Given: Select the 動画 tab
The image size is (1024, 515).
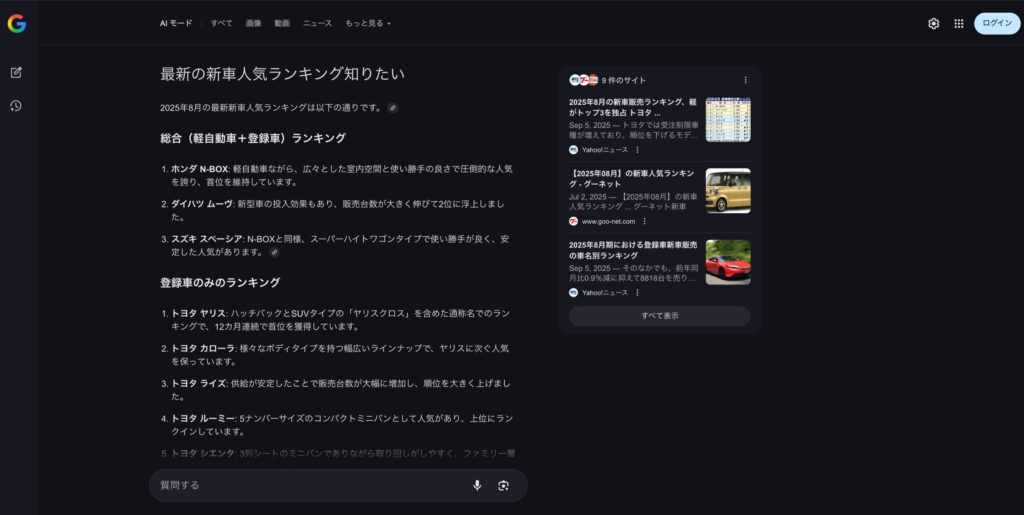Looking at the screenshot, I should [282, 23].
